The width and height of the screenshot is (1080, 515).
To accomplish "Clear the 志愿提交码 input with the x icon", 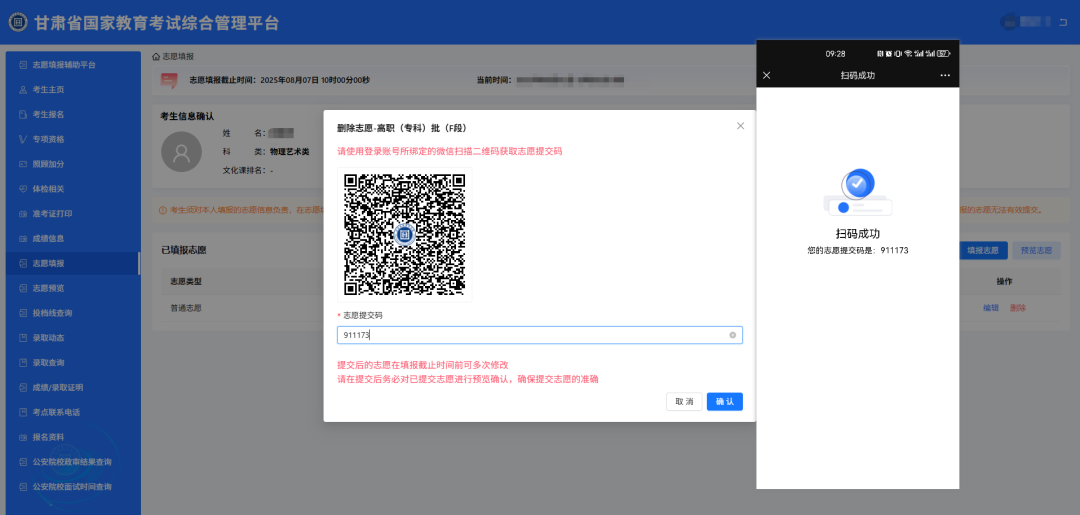I will pos(732,335).
